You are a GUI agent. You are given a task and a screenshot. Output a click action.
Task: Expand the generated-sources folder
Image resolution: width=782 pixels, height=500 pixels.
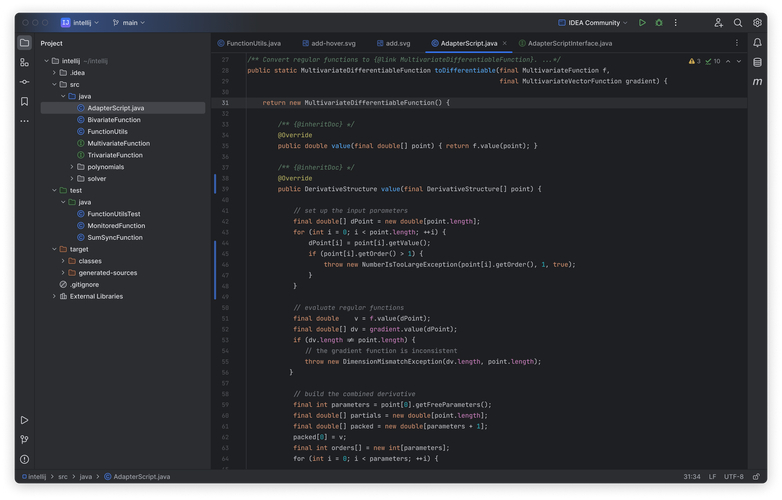[x=63, y=273]
